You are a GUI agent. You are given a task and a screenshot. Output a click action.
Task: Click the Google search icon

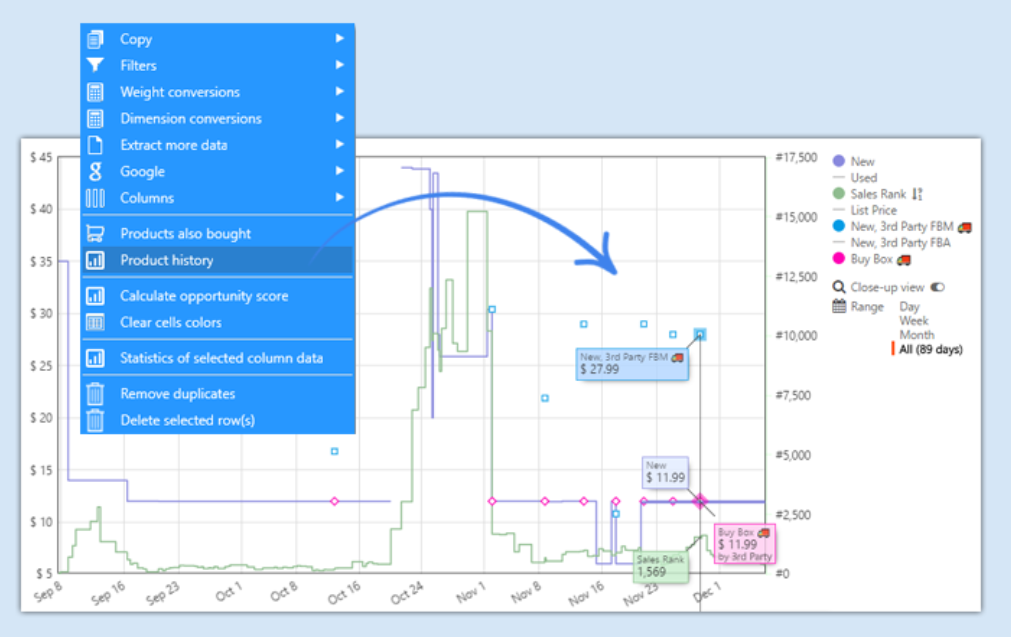pyautogui.click(x=95, y=172)
